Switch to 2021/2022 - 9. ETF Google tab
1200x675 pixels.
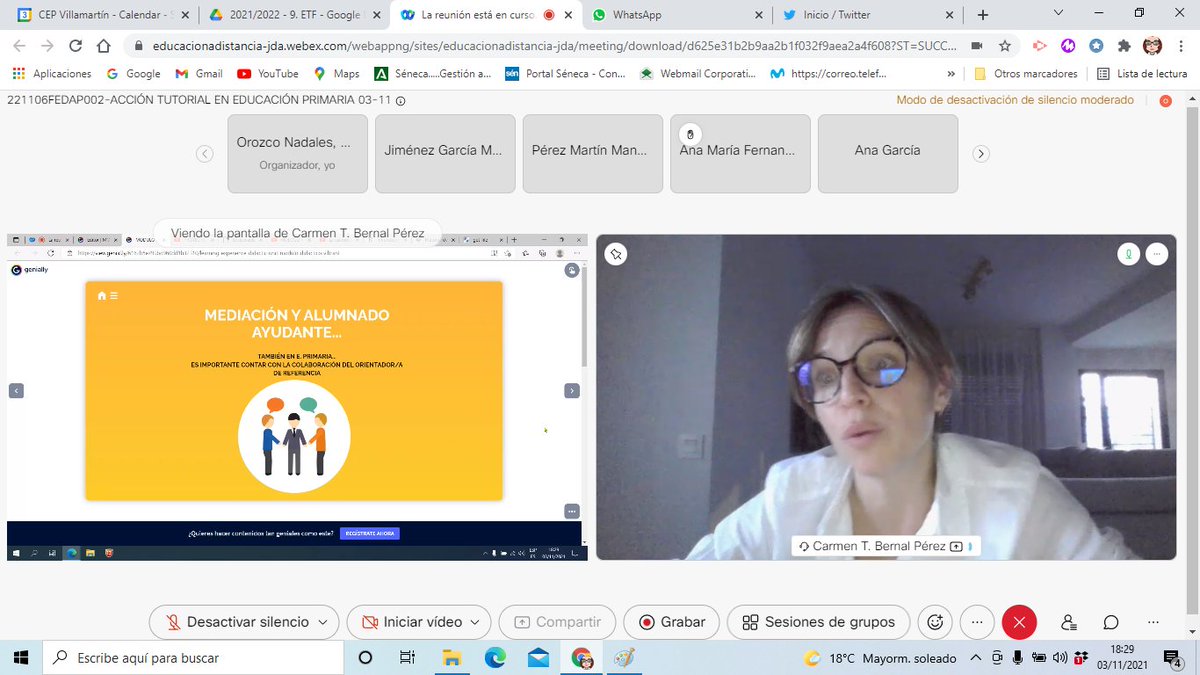(293, 15)
